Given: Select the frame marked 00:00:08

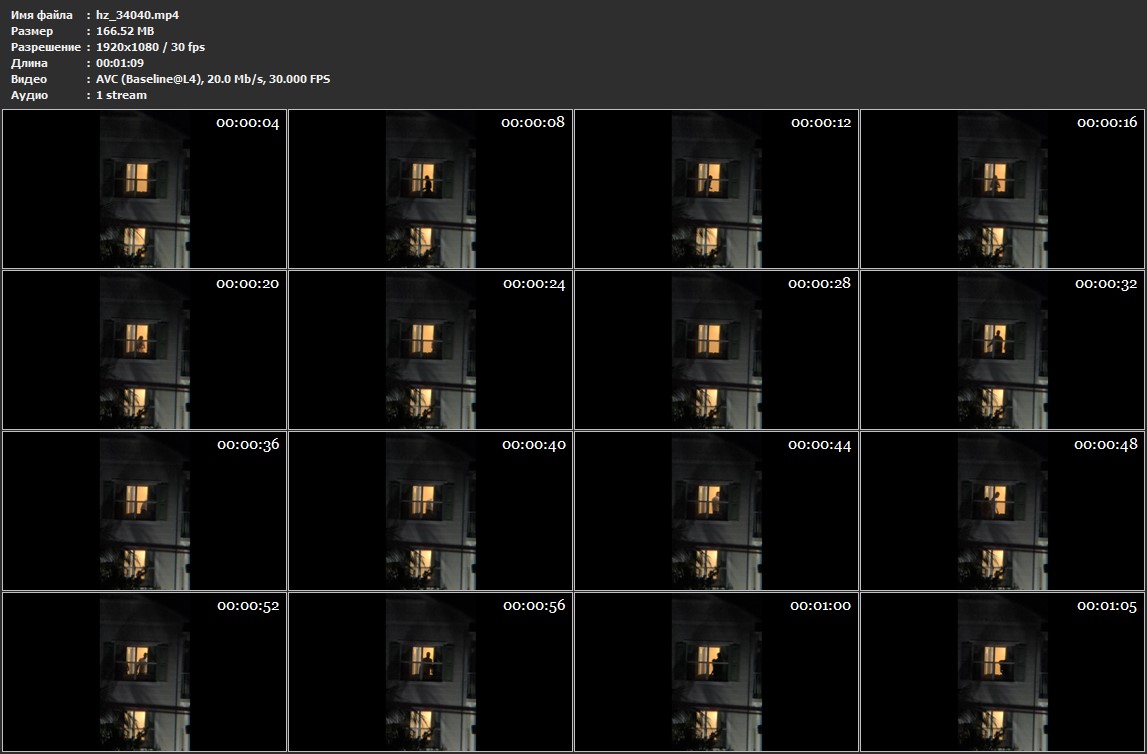Looking at the screenshot, I should (430, 189).
